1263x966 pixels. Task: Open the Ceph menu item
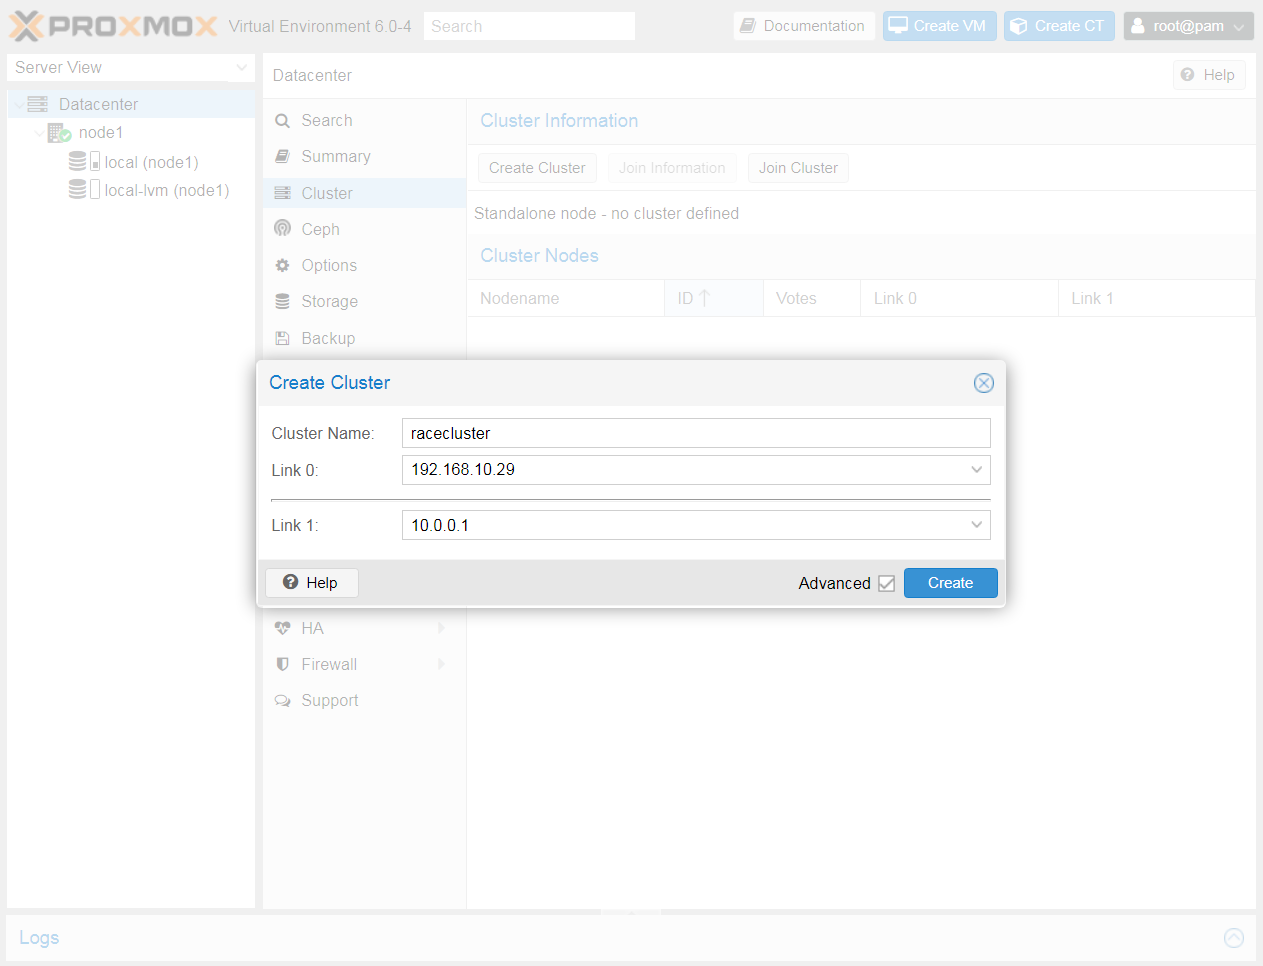pos(364,229)
